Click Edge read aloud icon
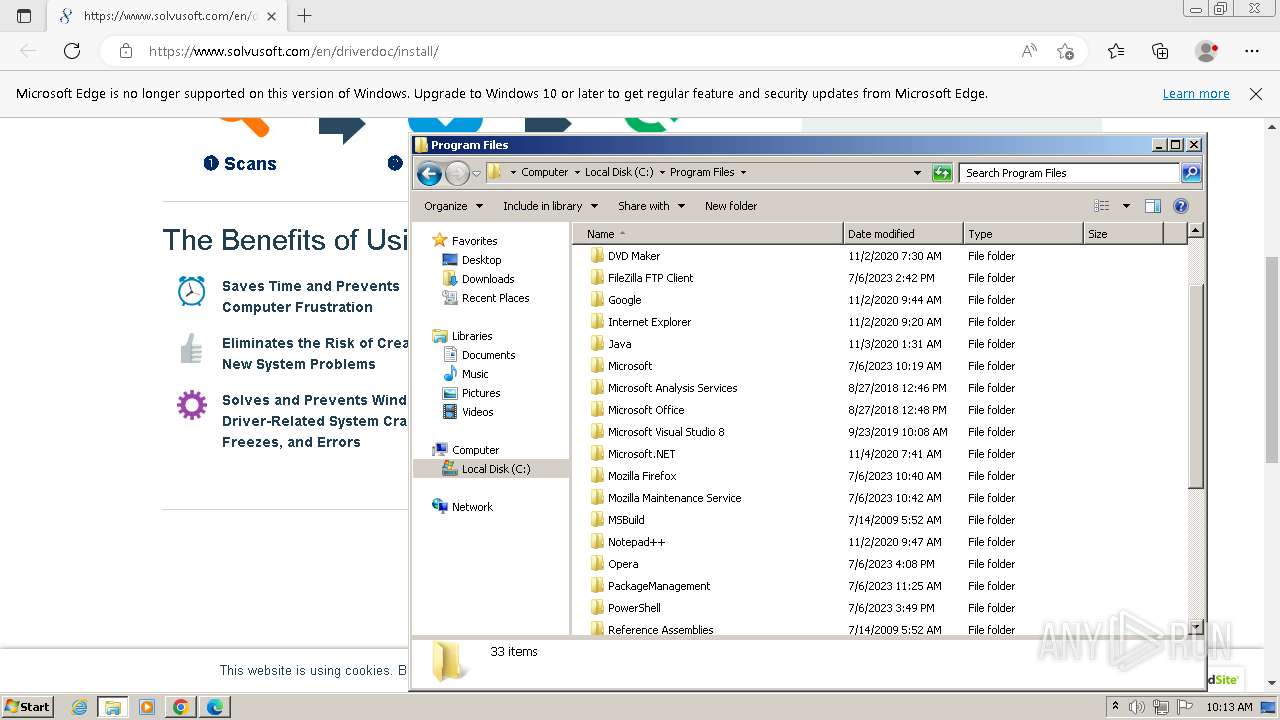 1029,51
